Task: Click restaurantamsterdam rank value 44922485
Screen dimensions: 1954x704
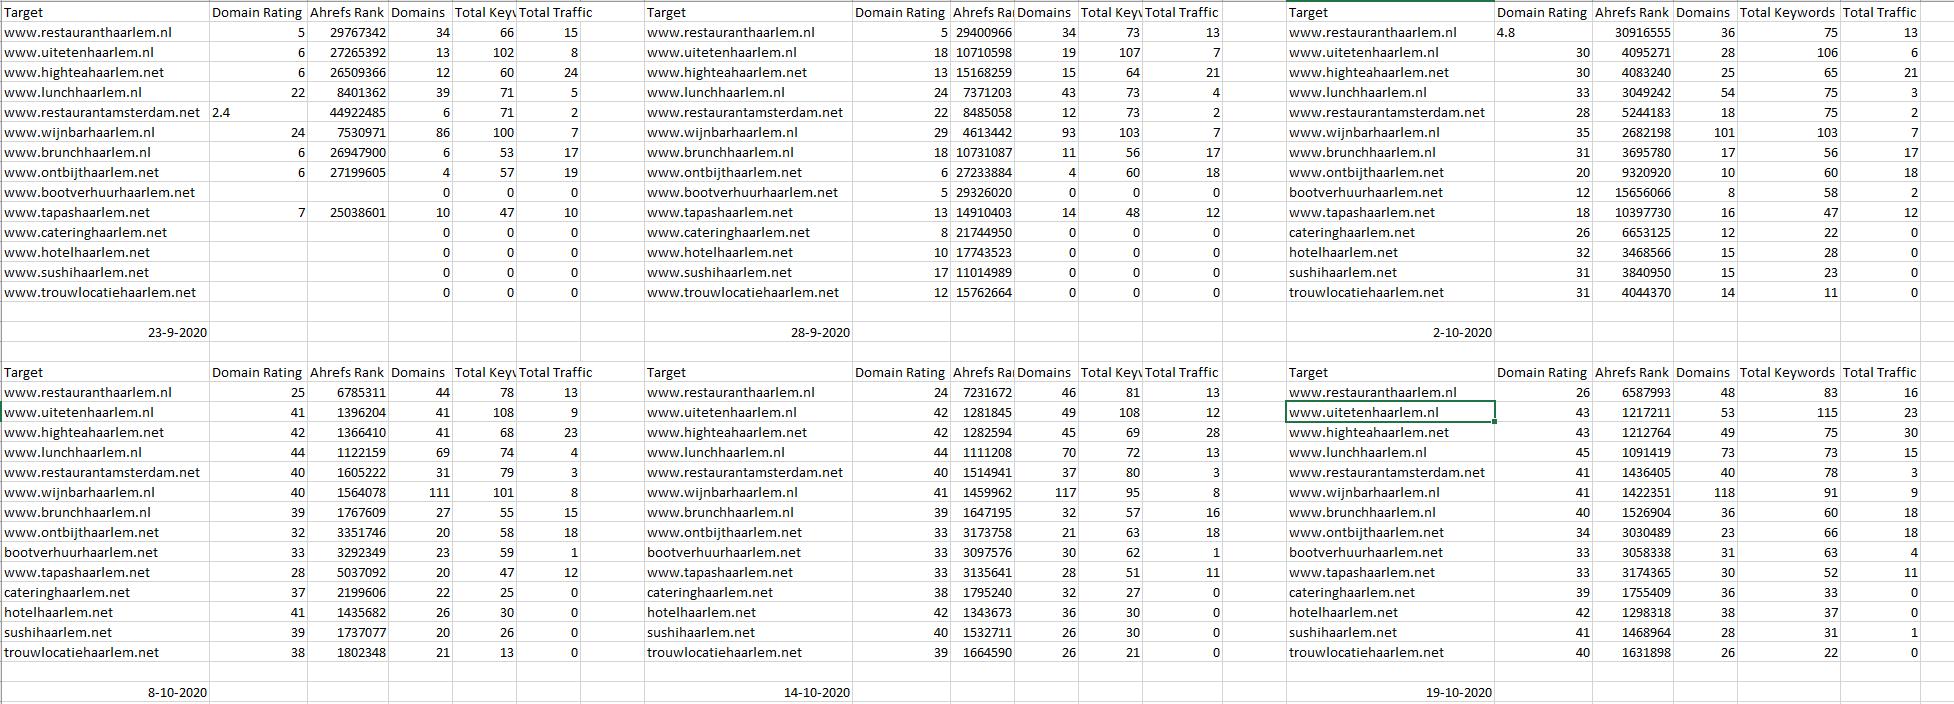Action: [348, 112]
